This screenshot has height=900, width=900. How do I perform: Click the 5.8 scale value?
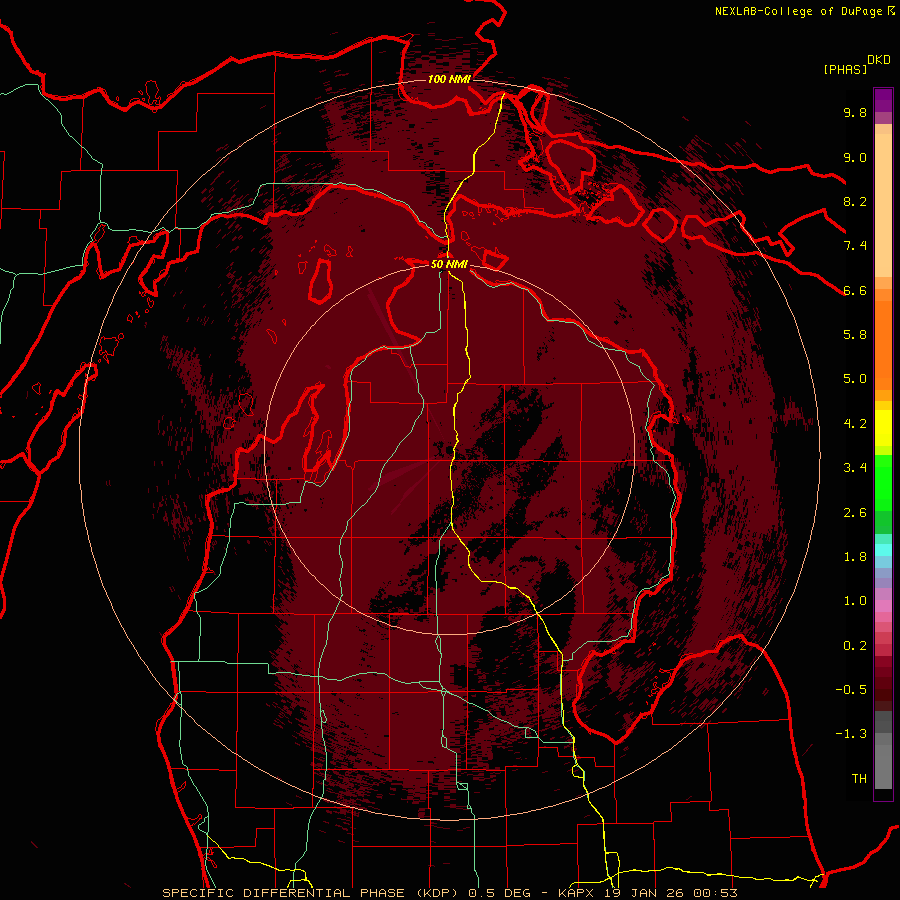click(x=855, y=335)
